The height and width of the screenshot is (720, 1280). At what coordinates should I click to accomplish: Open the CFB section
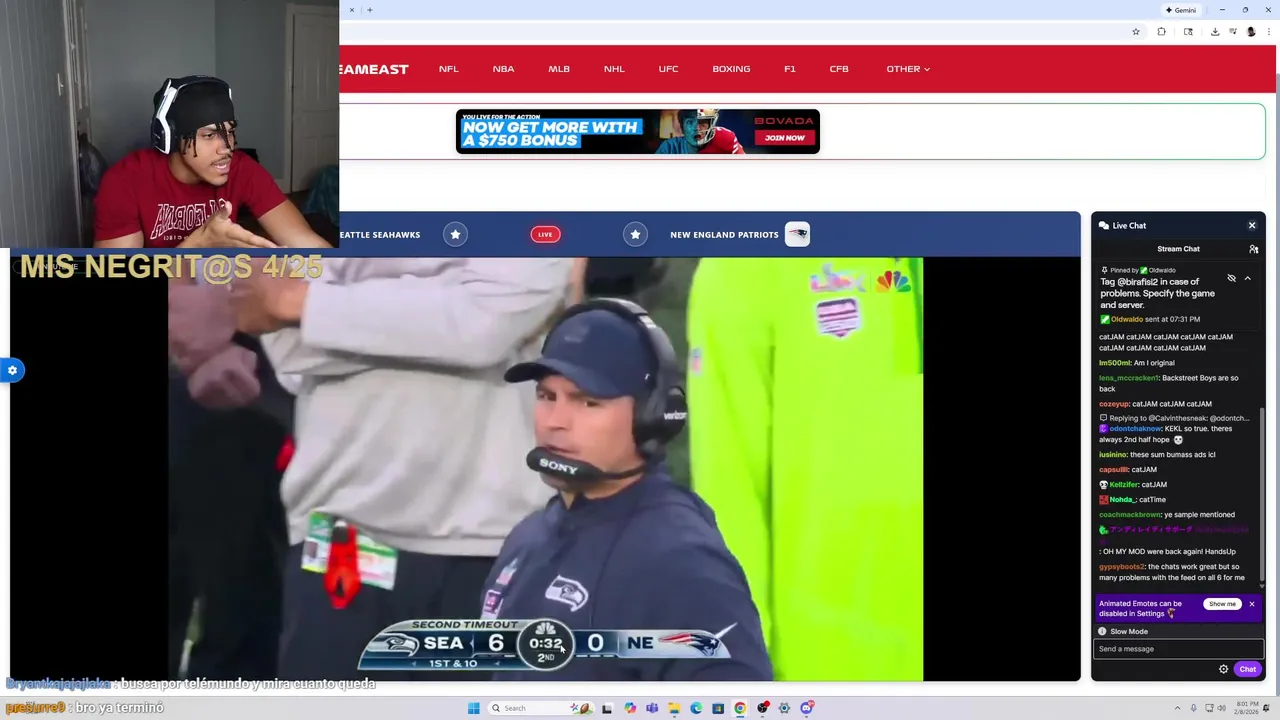[x=839, y=69]
